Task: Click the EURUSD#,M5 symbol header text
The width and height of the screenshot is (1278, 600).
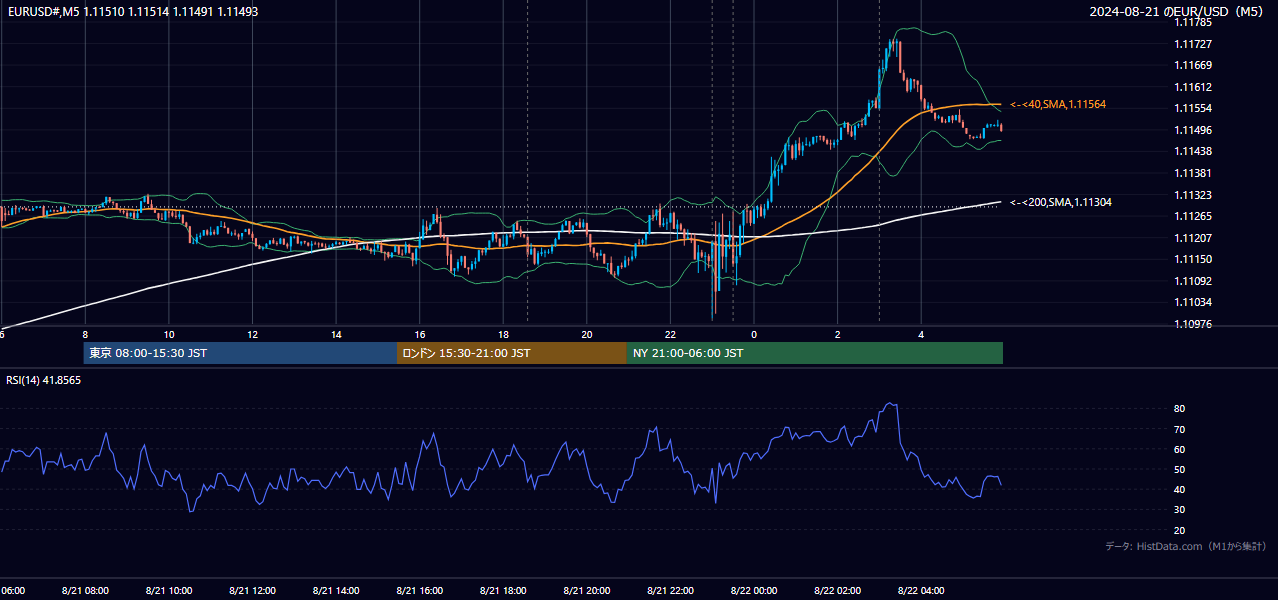Action: (132, 10)
